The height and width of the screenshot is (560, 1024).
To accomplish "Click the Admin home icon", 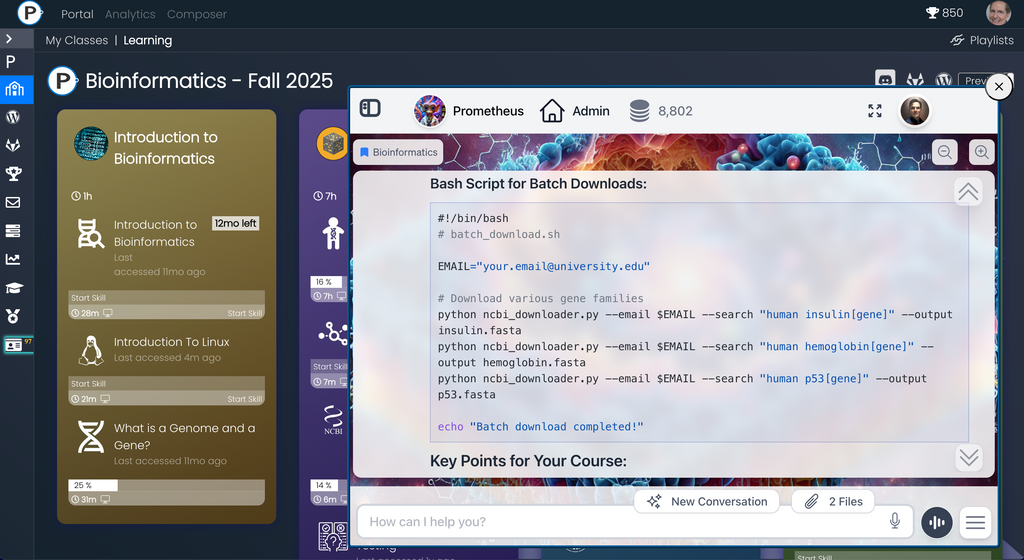I will tap(552, 111).
